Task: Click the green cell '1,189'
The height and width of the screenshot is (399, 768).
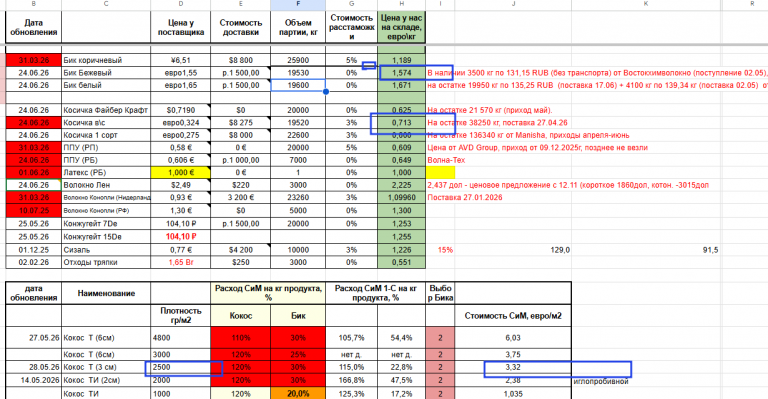Action: coord(402,60)
